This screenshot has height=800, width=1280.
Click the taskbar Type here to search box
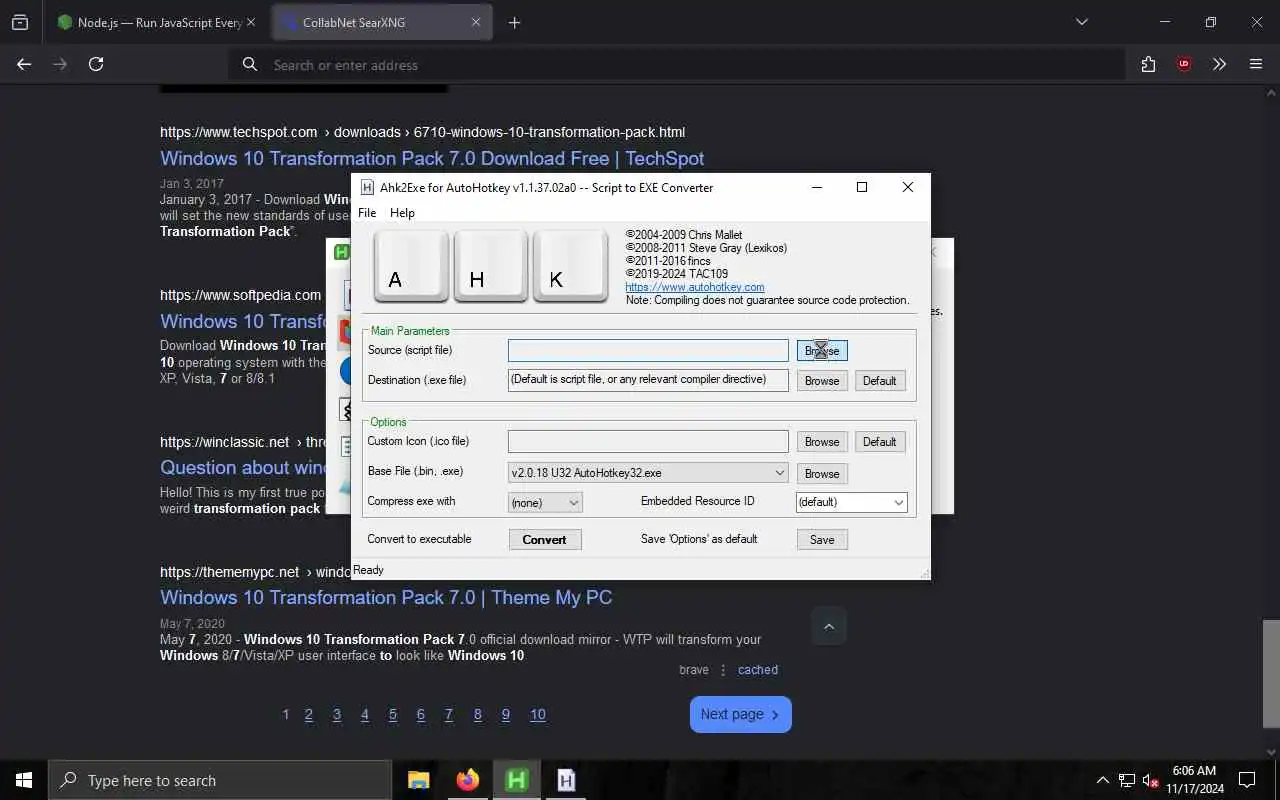[220, 780]
